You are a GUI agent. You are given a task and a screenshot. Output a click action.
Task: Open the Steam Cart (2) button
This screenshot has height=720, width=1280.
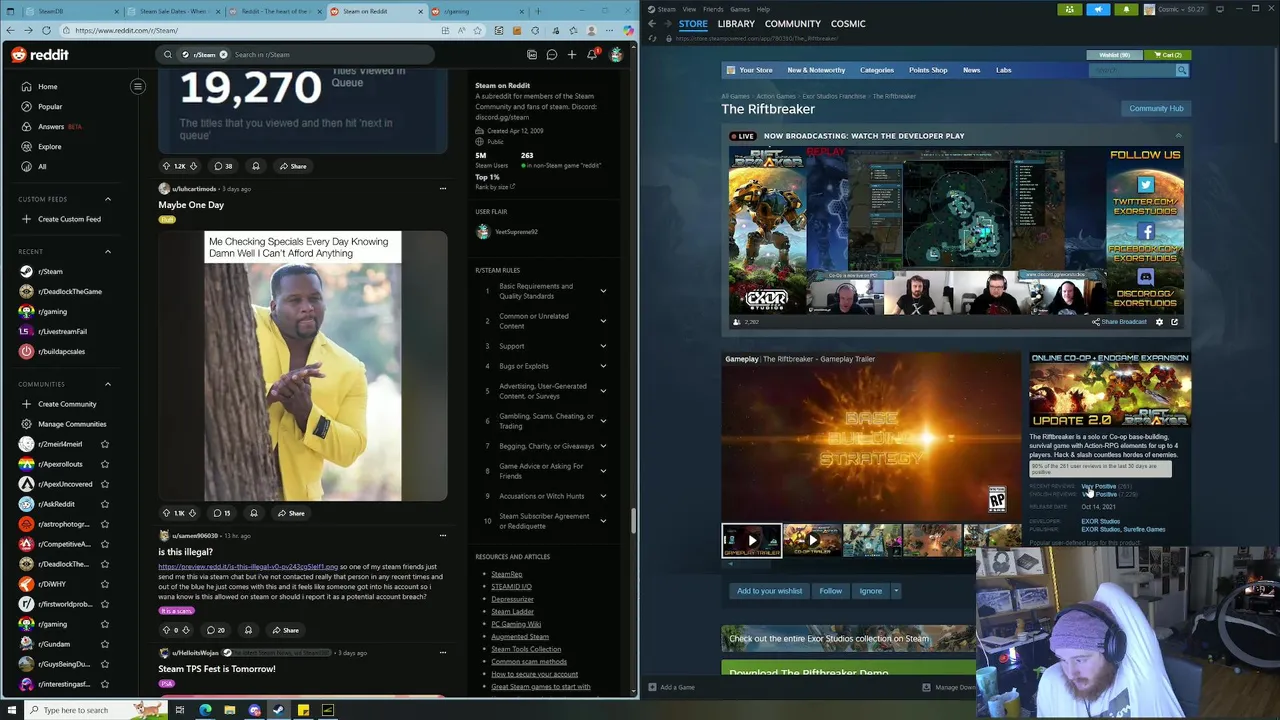[1168, 55]
